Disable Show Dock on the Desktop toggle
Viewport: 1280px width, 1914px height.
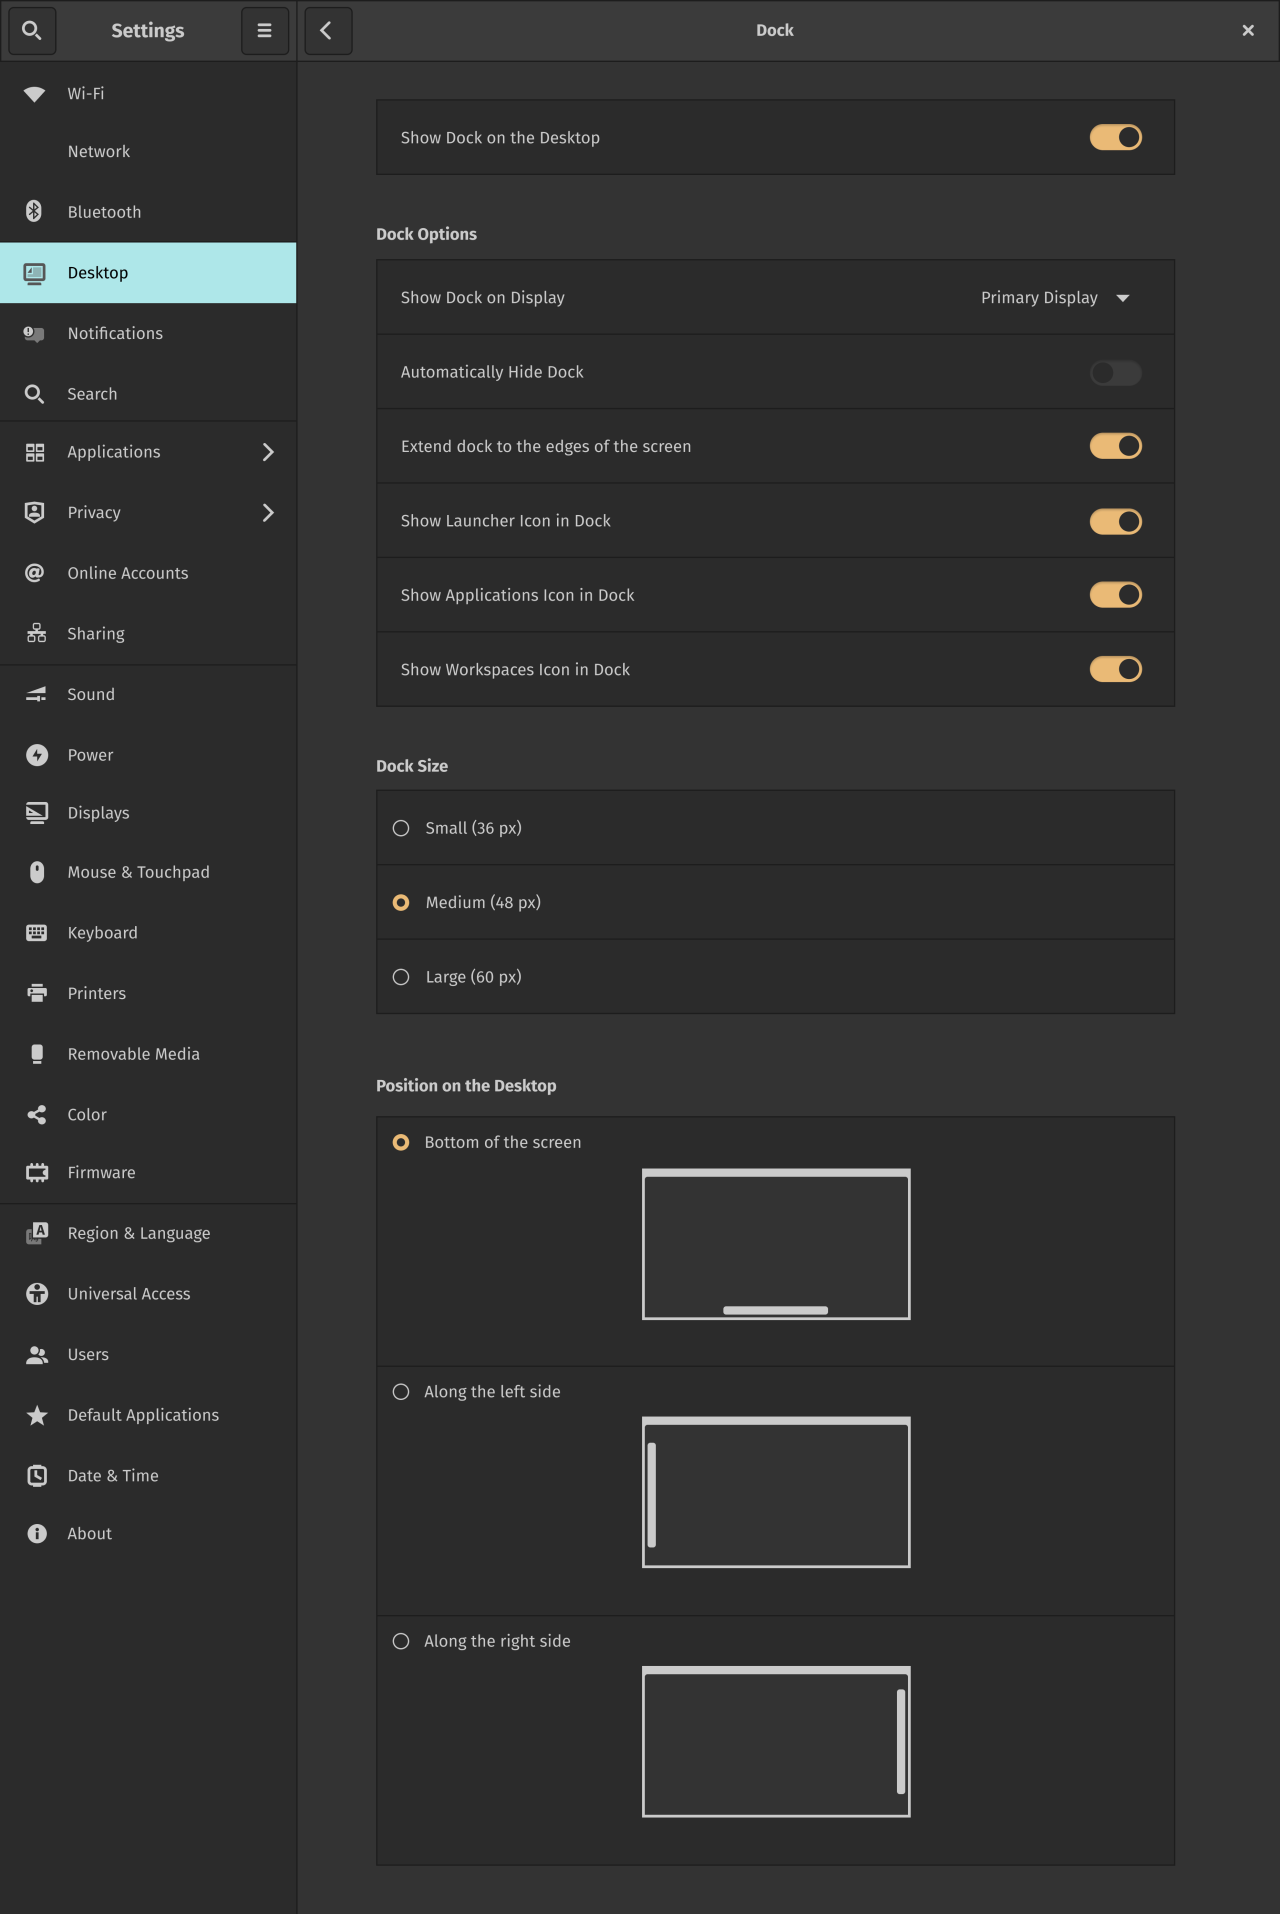1115,137
